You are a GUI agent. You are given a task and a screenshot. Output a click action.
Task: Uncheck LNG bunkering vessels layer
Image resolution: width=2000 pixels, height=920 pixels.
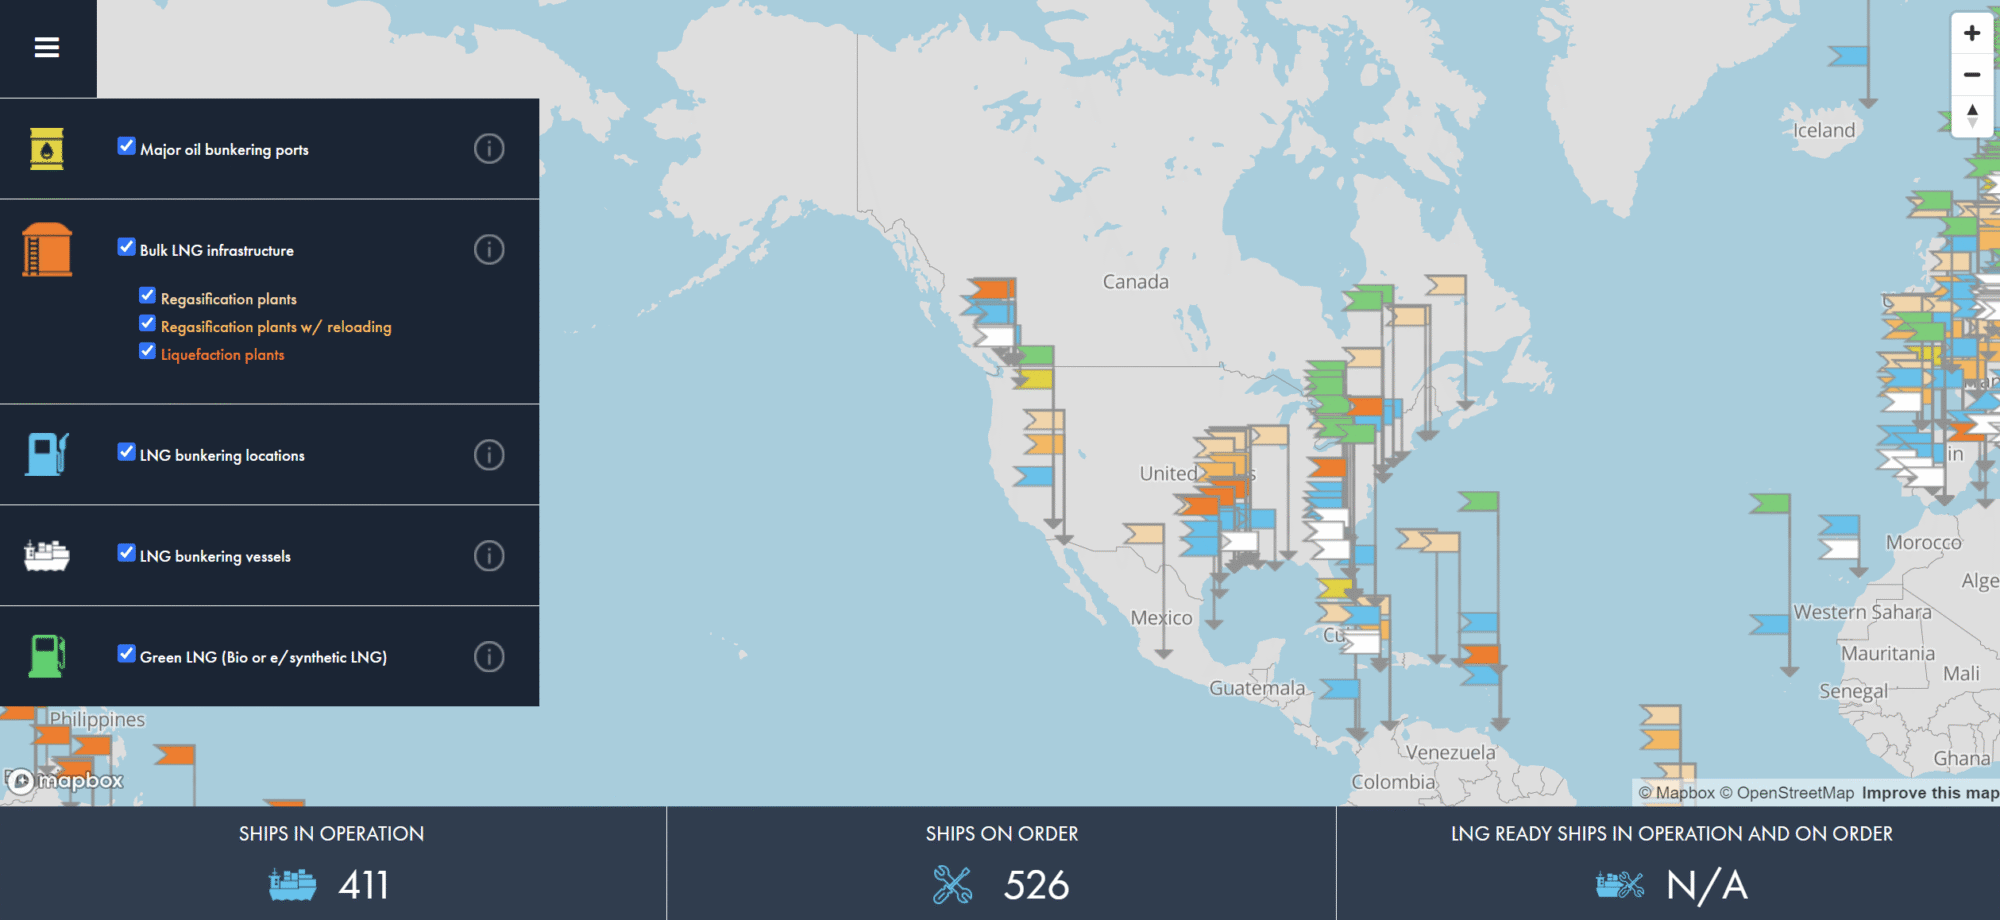click(127, 553)
